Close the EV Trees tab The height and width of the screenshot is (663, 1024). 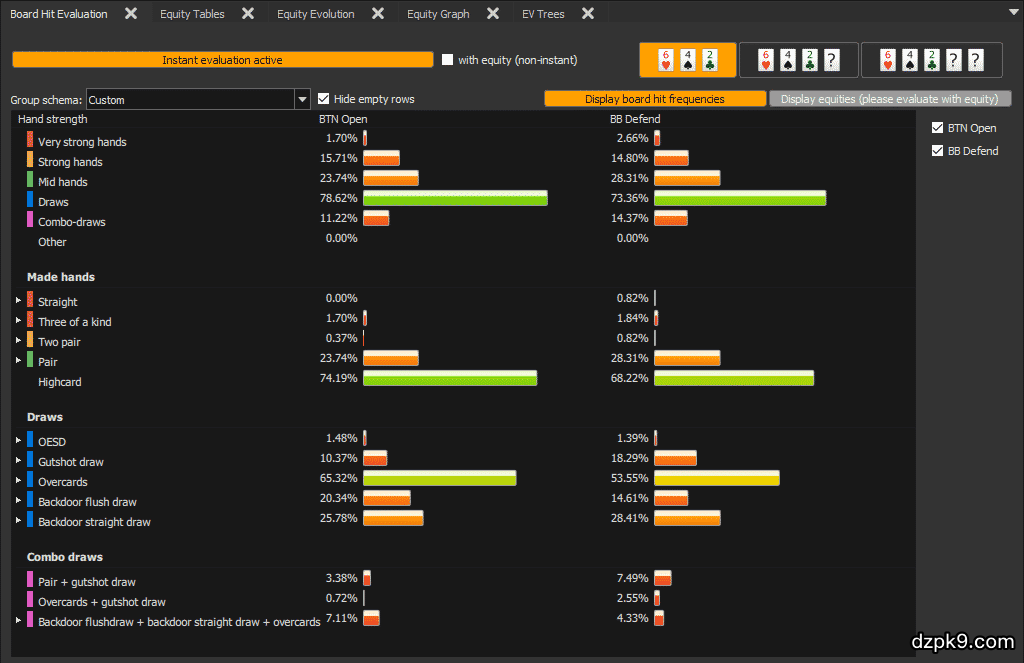pyautogui.click(x=588, y=14)
